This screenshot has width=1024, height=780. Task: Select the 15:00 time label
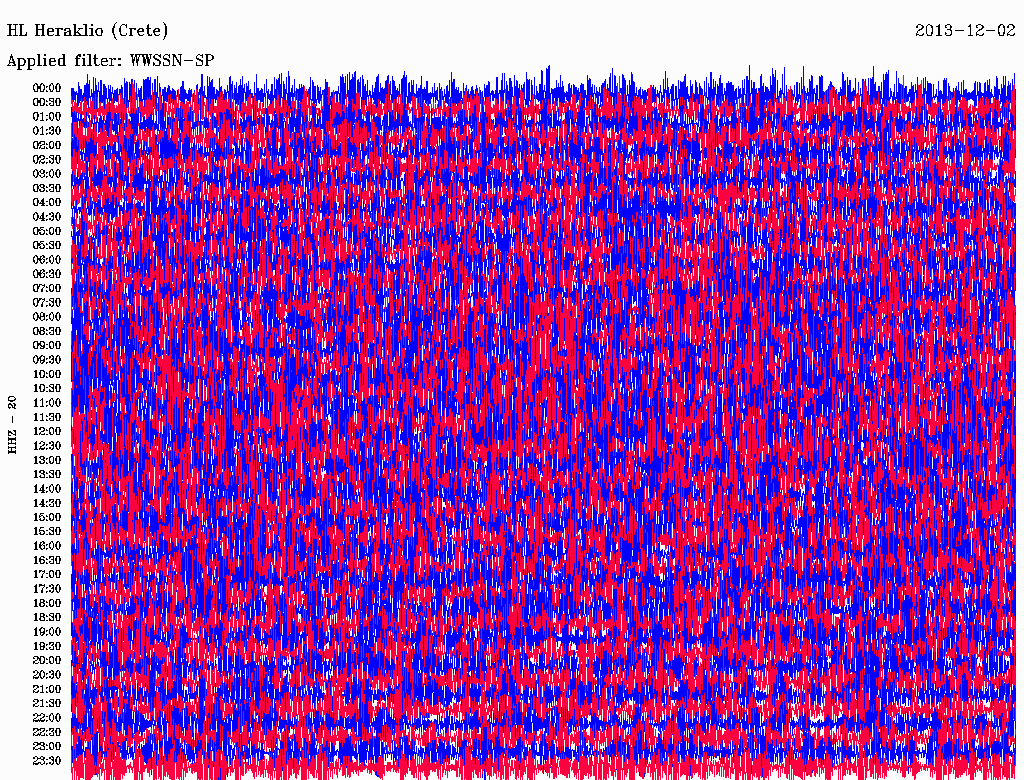(x=47, y=517)
